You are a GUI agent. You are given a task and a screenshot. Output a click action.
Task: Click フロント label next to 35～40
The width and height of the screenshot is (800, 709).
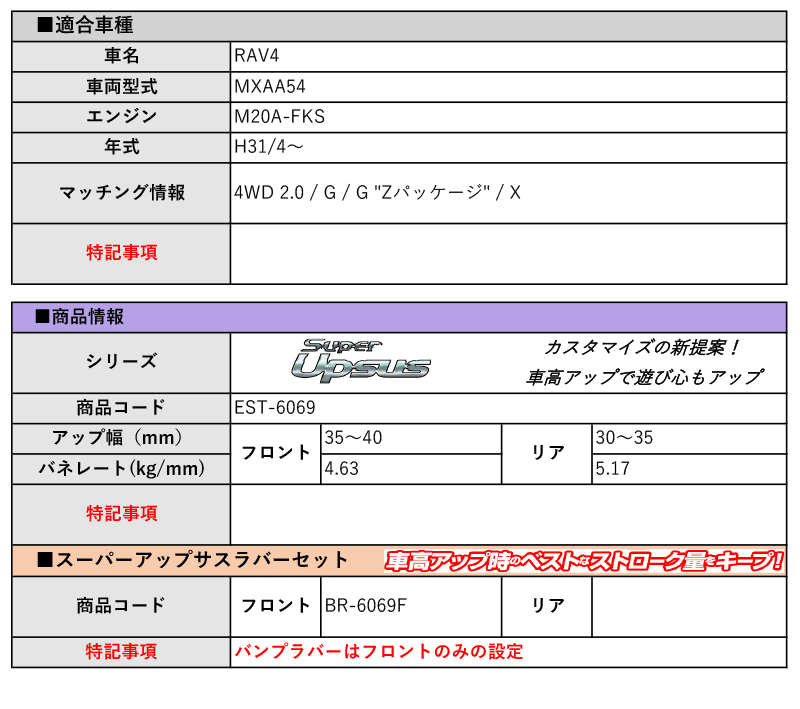click(276, 453)
